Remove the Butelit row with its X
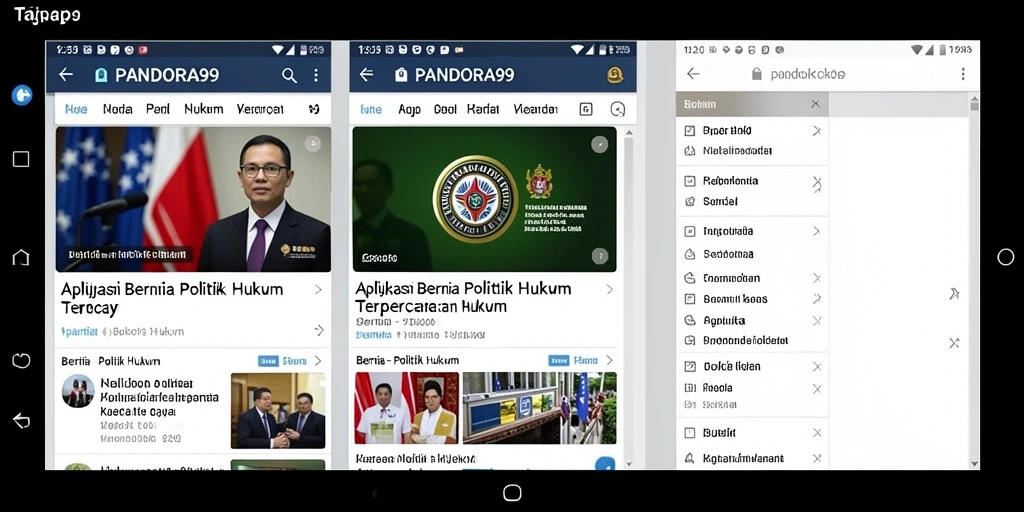This screenshot has height=512, width=1024. coord(816,433)
